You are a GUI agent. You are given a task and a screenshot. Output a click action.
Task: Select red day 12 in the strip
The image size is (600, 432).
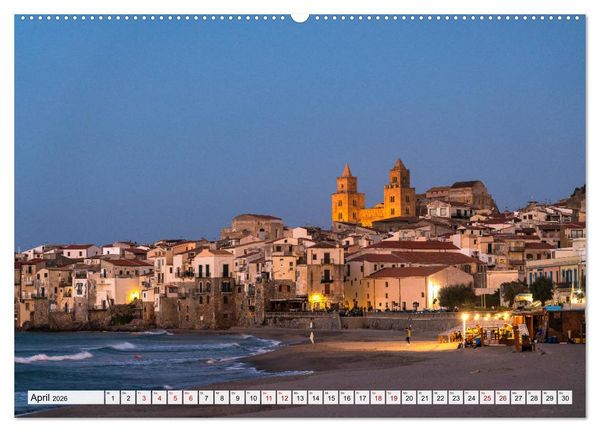coord(284,398)
